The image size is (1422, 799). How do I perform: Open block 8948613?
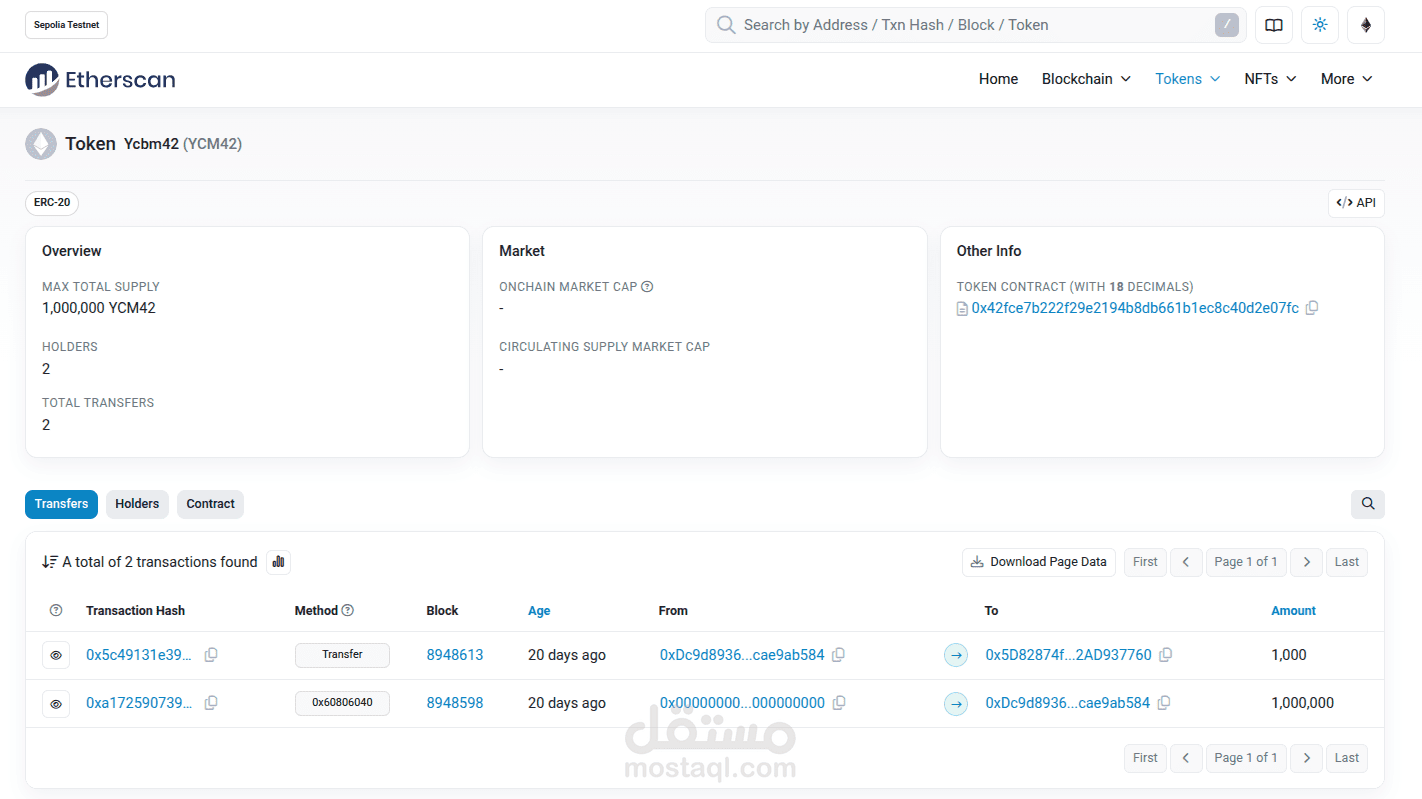tap(455, 655)
